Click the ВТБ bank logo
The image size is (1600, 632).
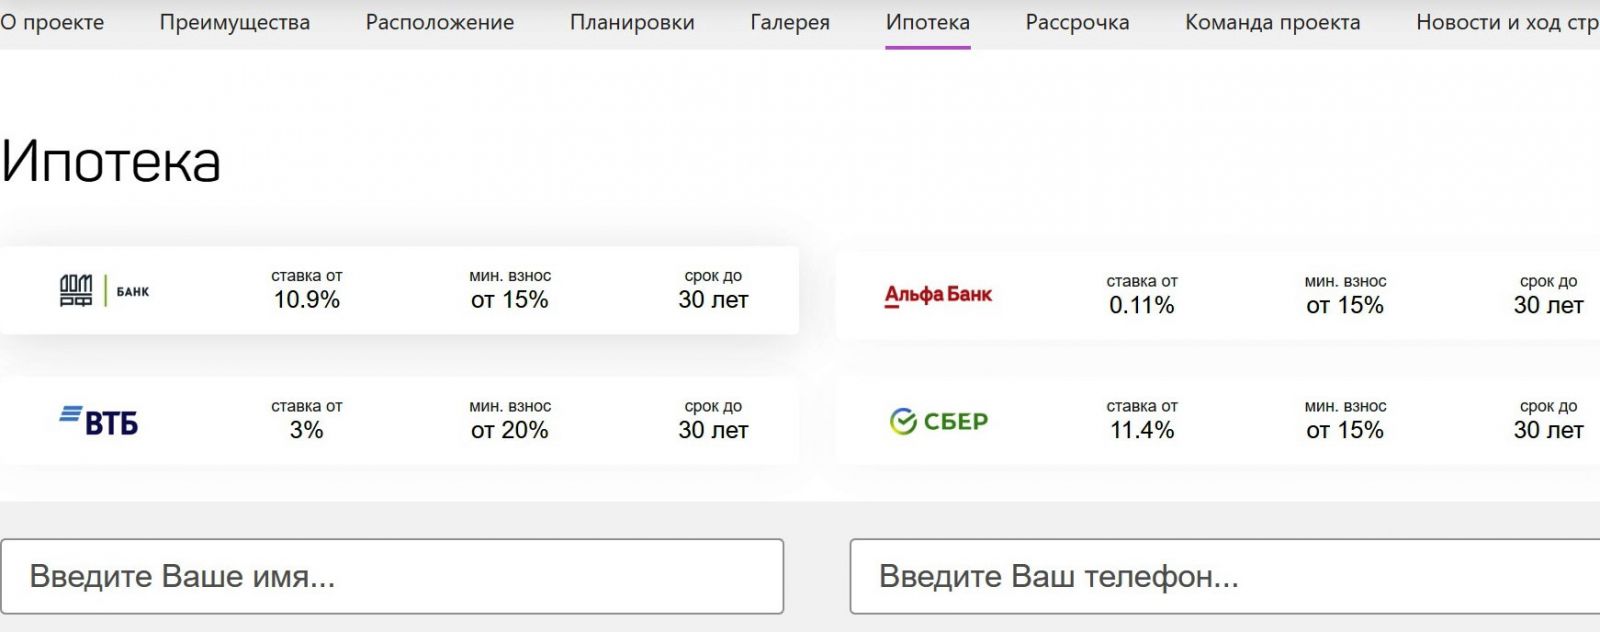click(98, 421)
